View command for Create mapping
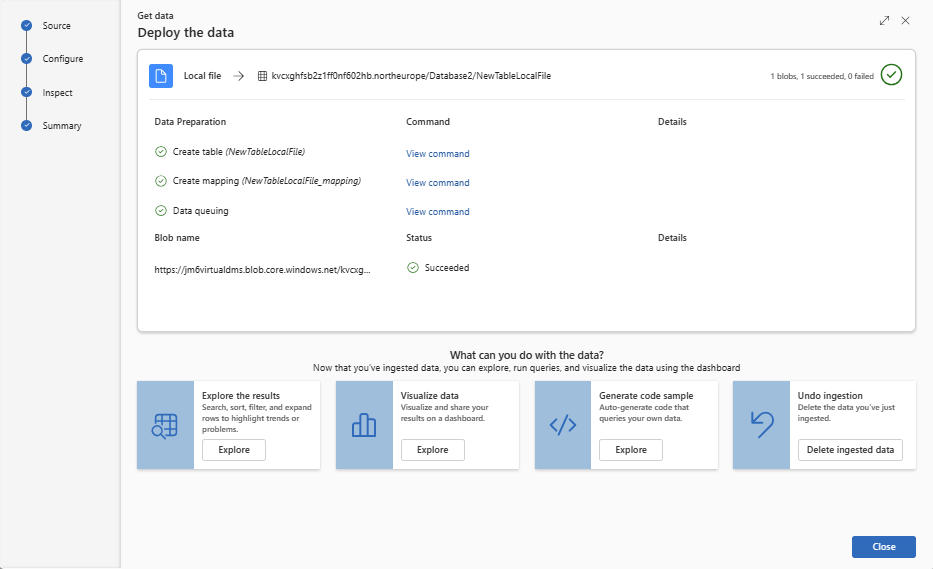 point(437,183)
